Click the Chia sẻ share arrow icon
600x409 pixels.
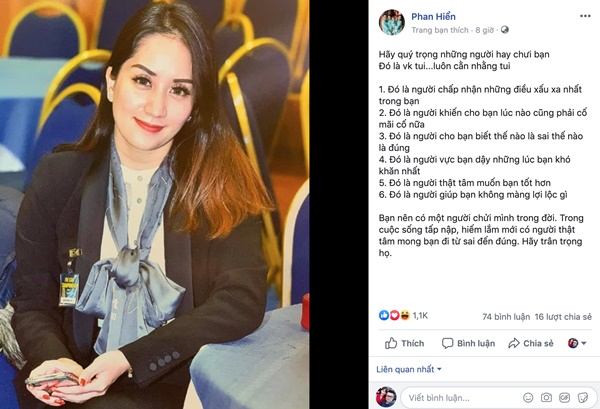coord(514,343)
